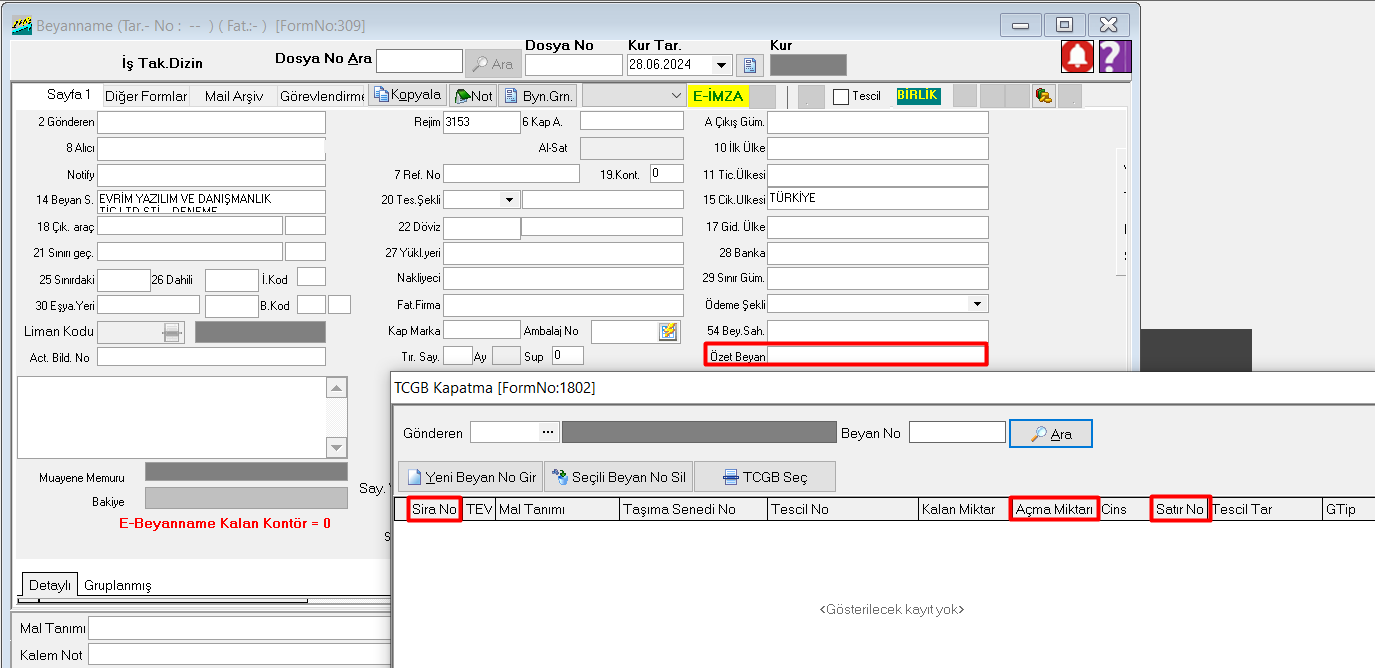
Task: Select the Gruplanmış tab
Action: click(x=117, y=585)
